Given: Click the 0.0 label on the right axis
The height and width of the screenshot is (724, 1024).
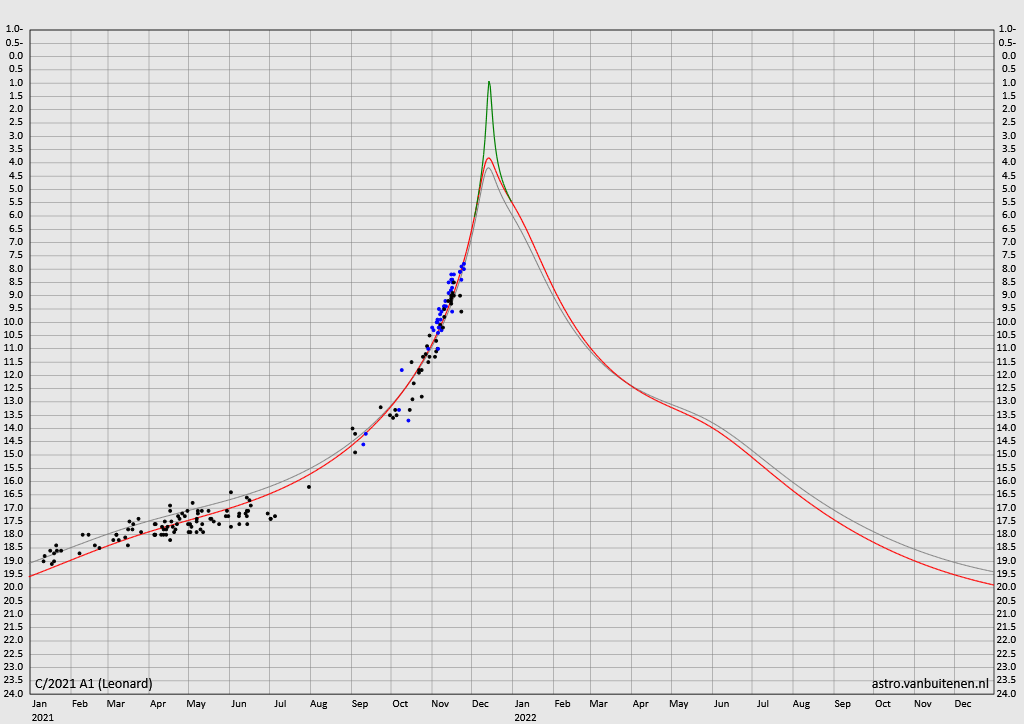Looking at the screenshot, I should point(1008,56).
